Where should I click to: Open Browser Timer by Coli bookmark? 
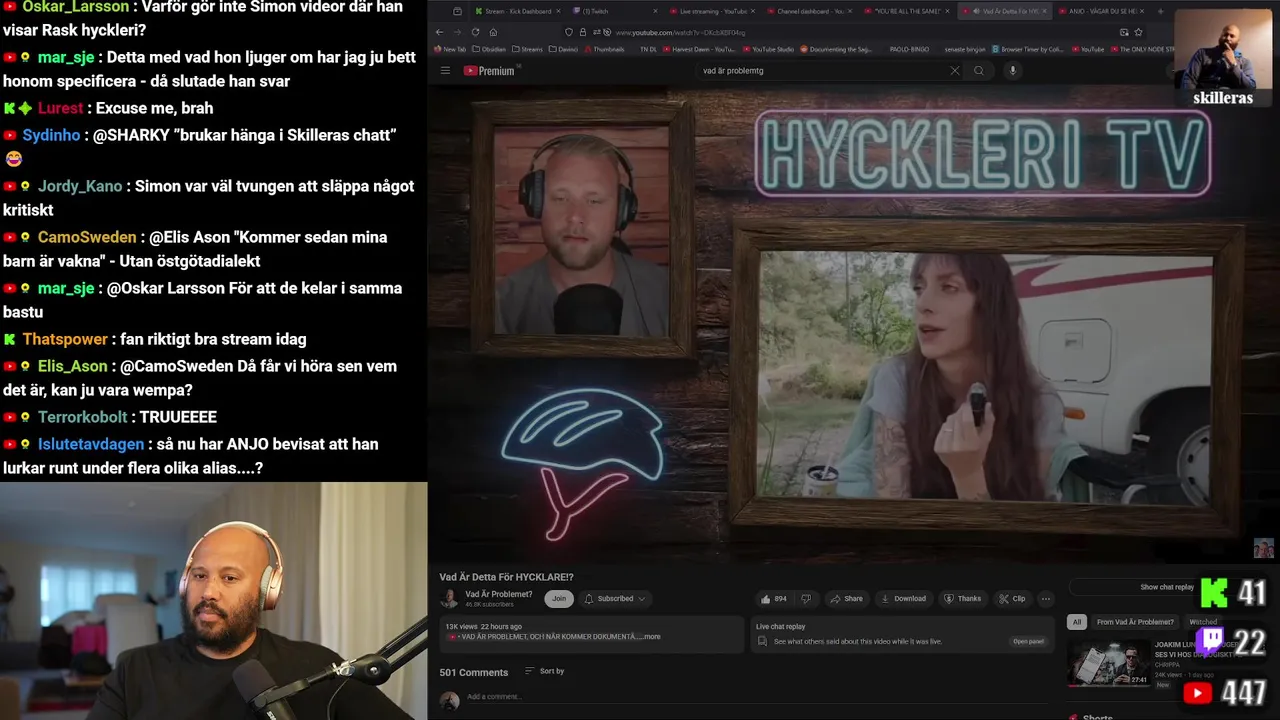click(1028, 49)
